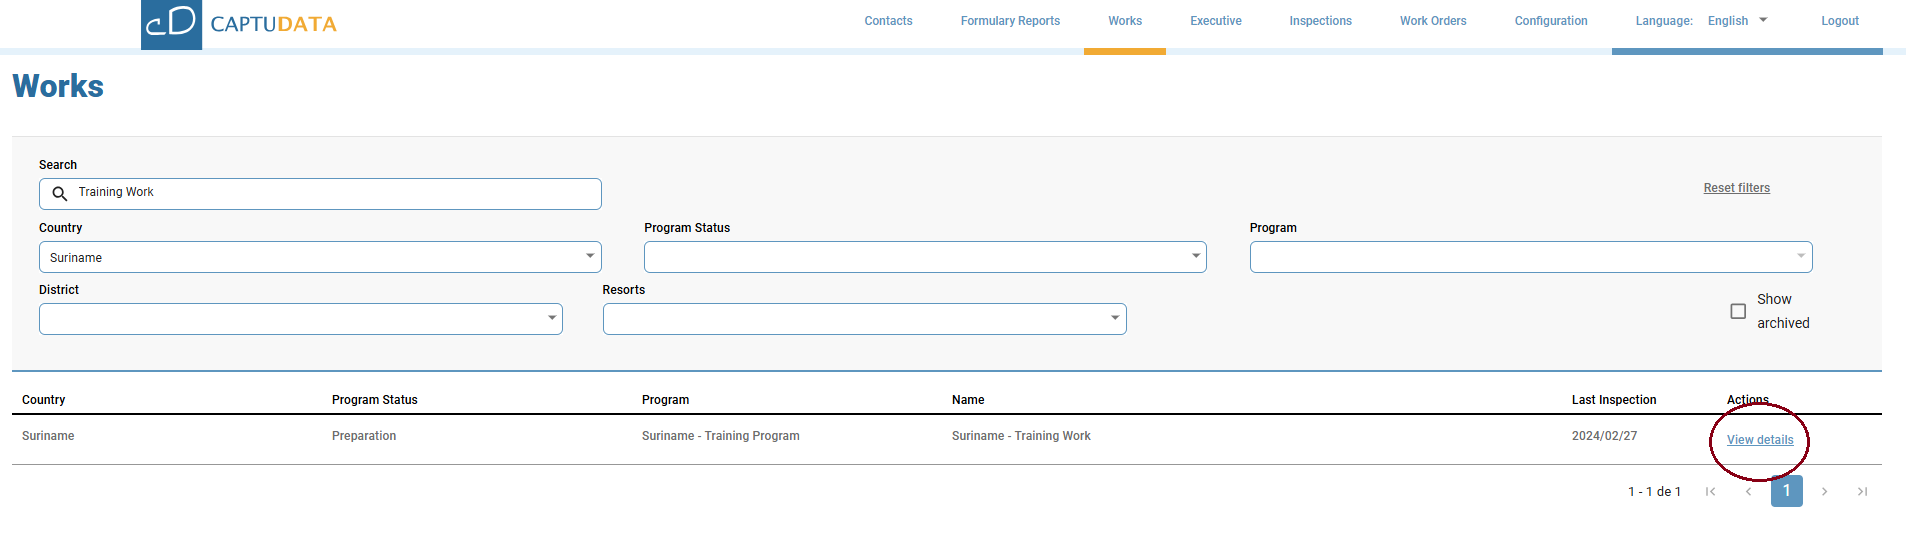Open the Resorts dropdown
Screen dimensions: 1906x541
tap(864, 319)
